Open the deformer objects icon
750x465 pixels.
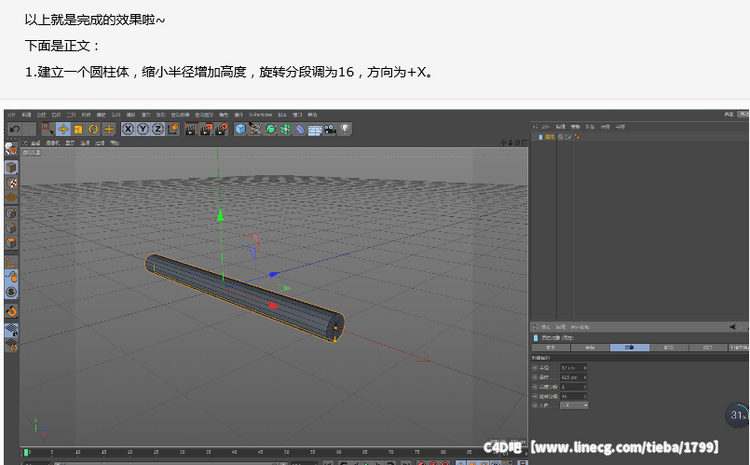coord(300,129)
